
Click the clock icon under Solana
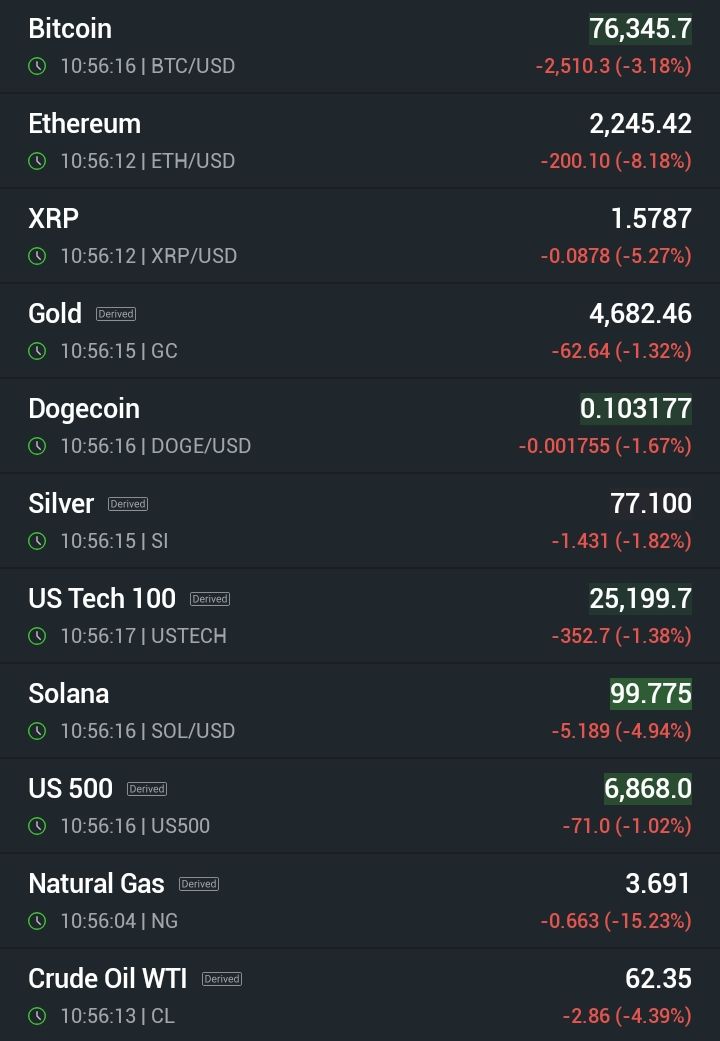[x=37, y=731]
